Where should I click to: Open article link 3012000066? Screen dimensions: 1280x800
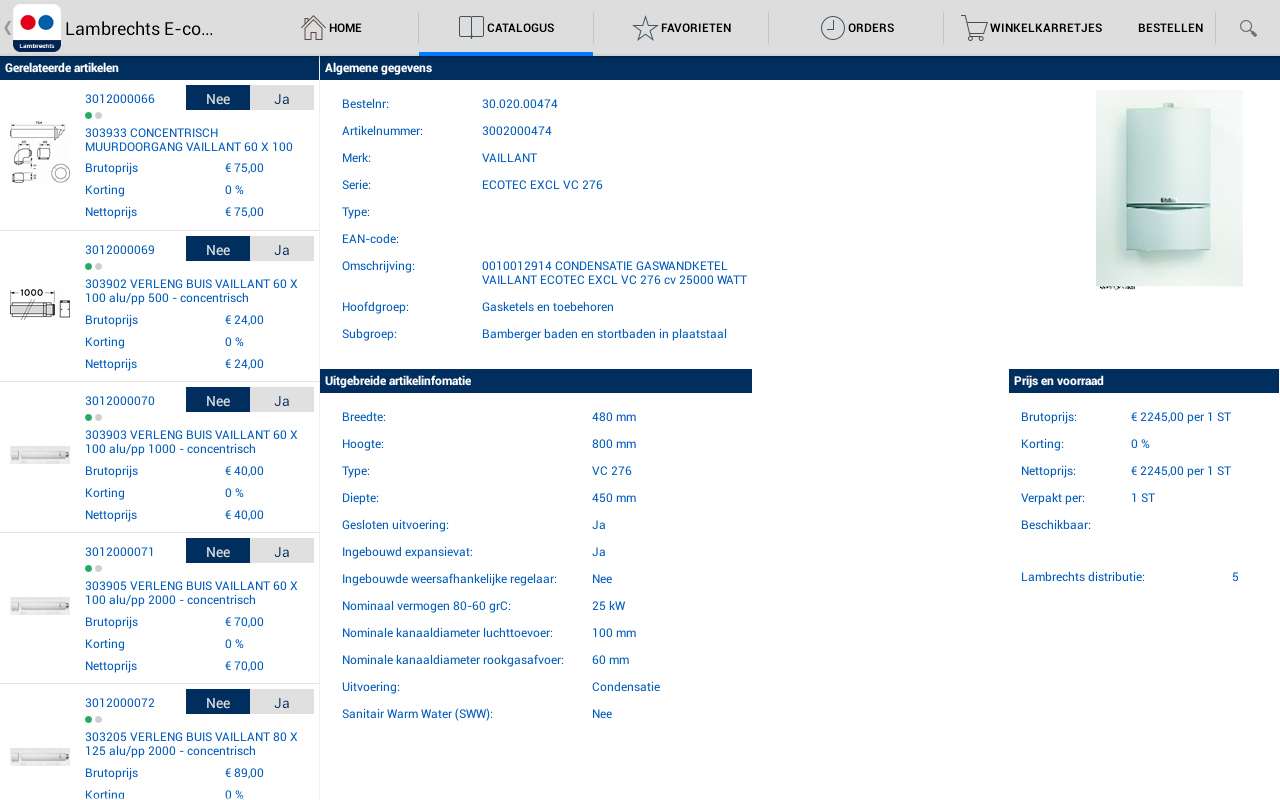point(120,98)
